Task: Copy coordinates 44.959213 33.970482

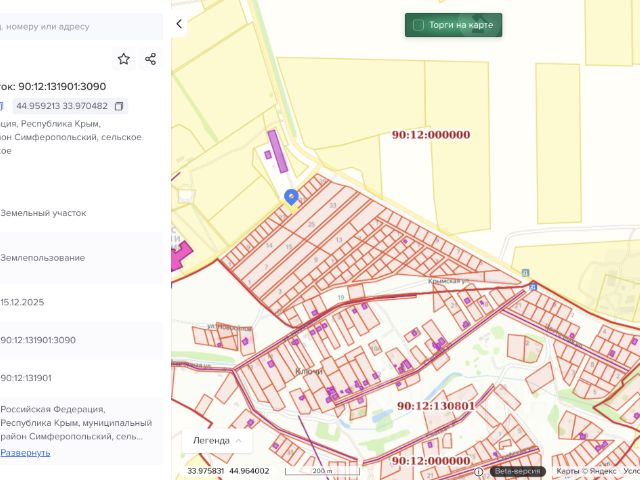Action: [x=119, y=106]
